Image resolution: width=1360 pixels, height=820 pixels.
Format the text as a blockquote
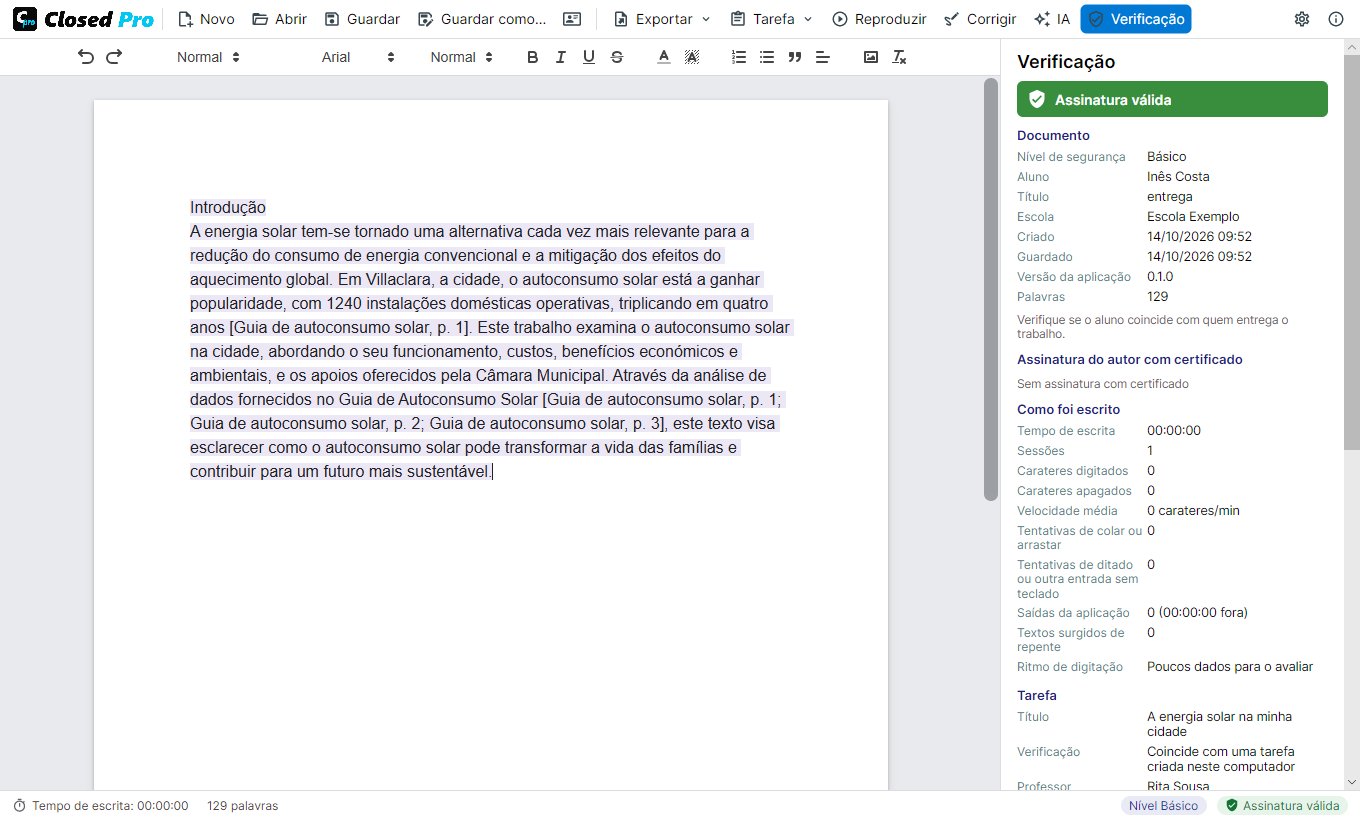point(795,57)
